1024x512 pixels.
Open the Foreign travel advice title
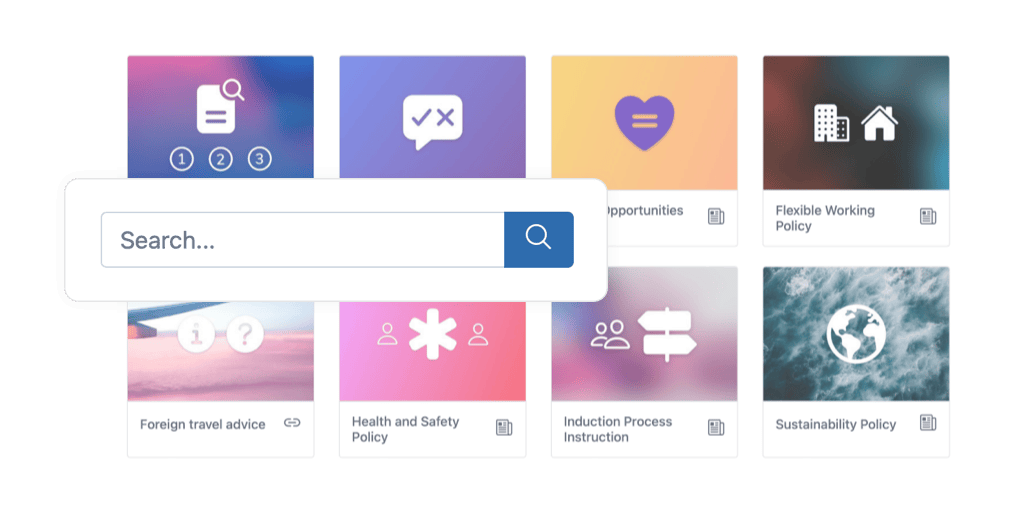(x=202, y=424)
